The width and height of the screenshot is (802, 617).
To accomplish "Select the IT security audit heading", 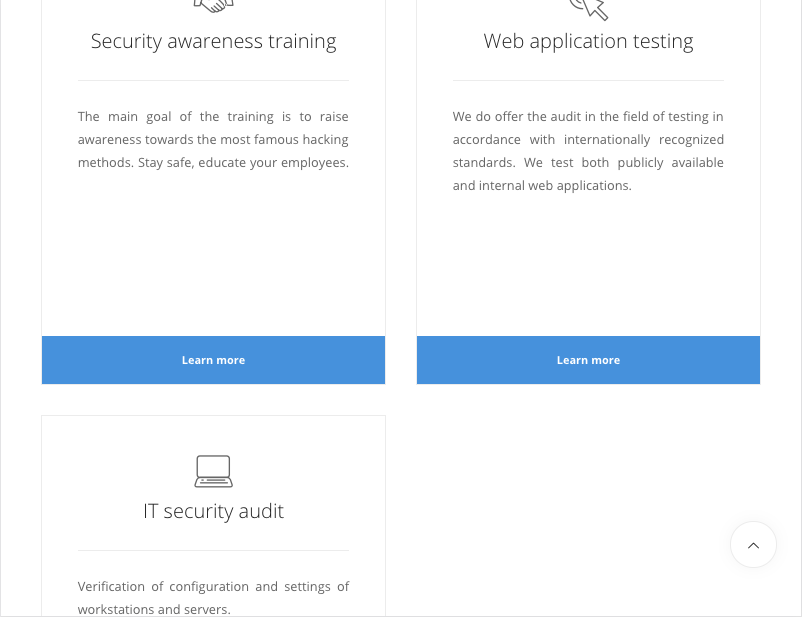I will (213, 511).
